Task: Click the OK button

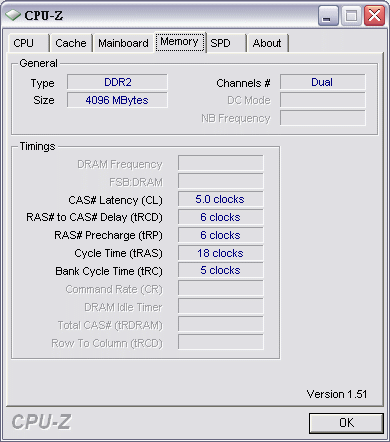Action: (346, 423)
